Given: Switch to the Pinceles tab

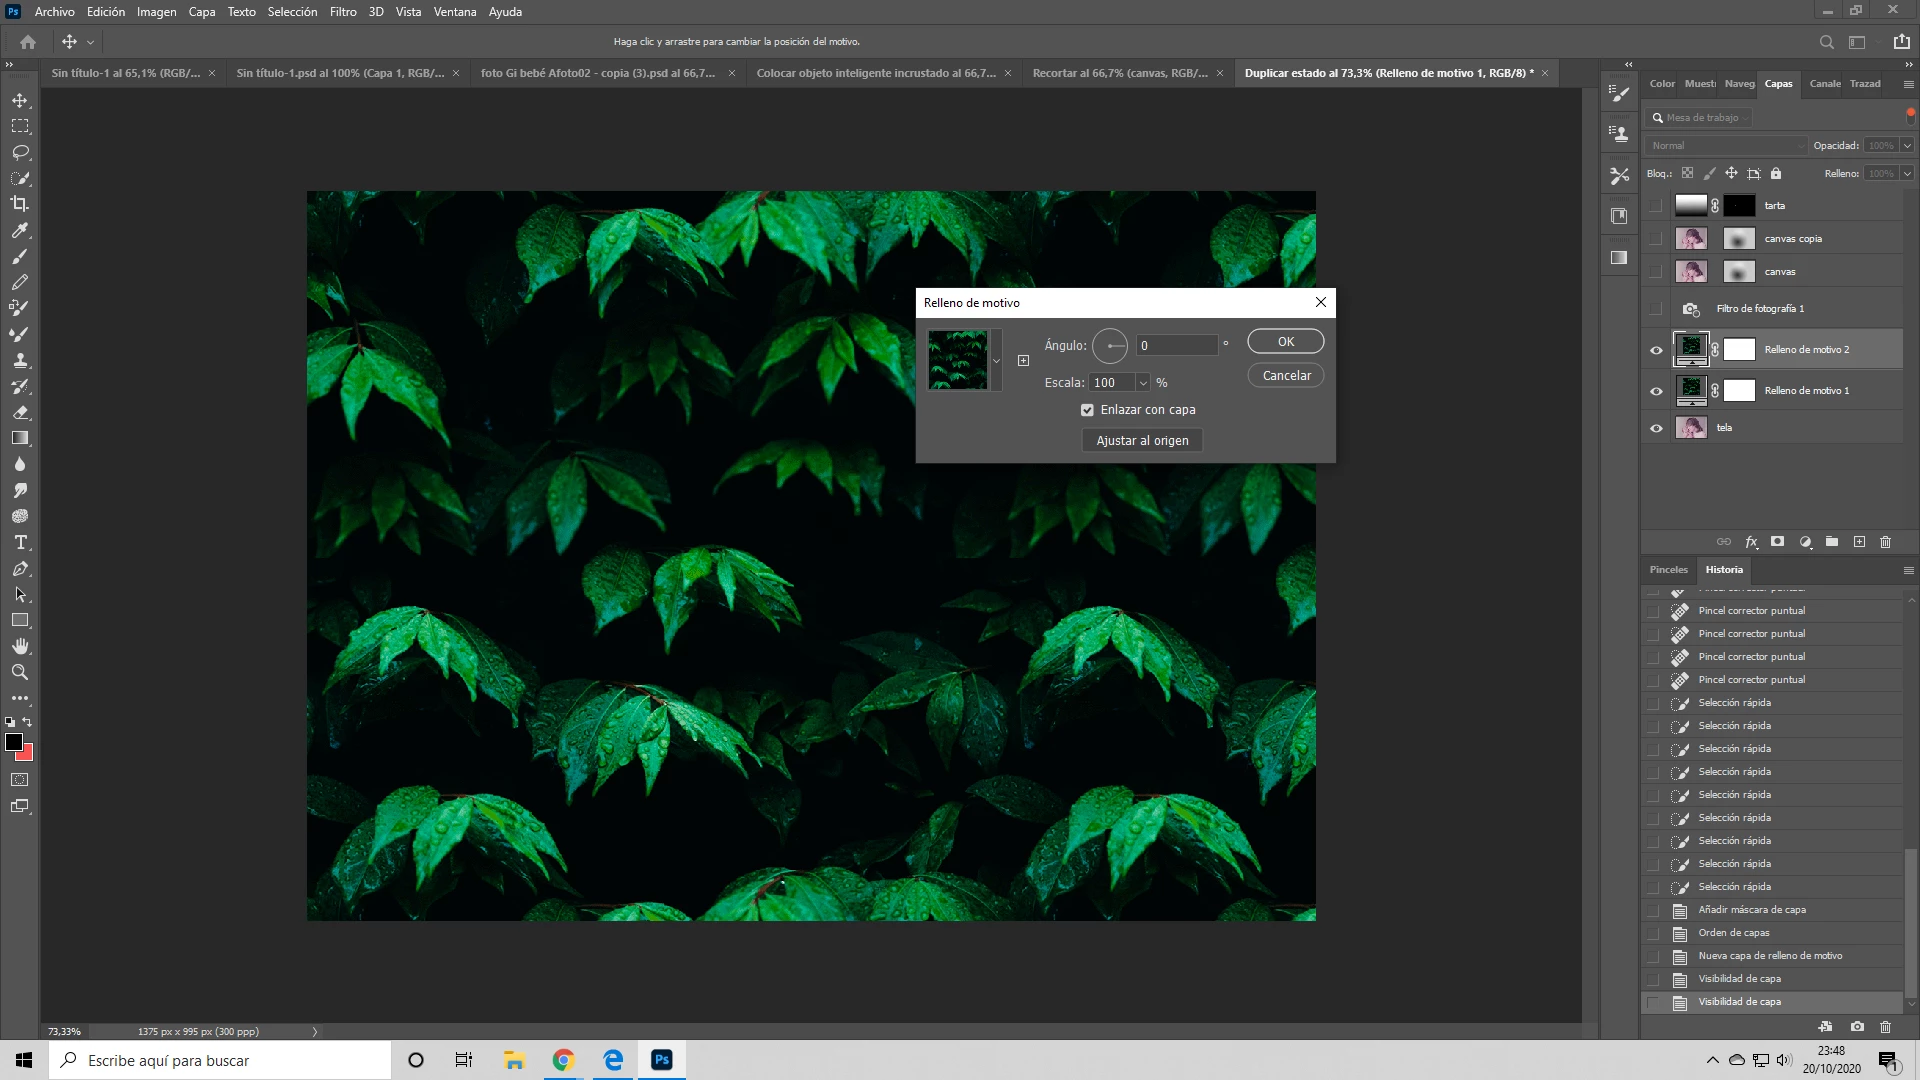Looking at the screenshot, I should [x=1668, y=570].
